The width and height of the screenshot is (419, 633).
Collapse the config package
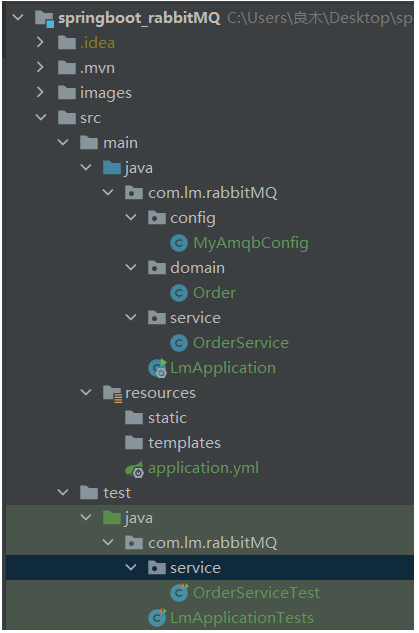coord(131,218)
